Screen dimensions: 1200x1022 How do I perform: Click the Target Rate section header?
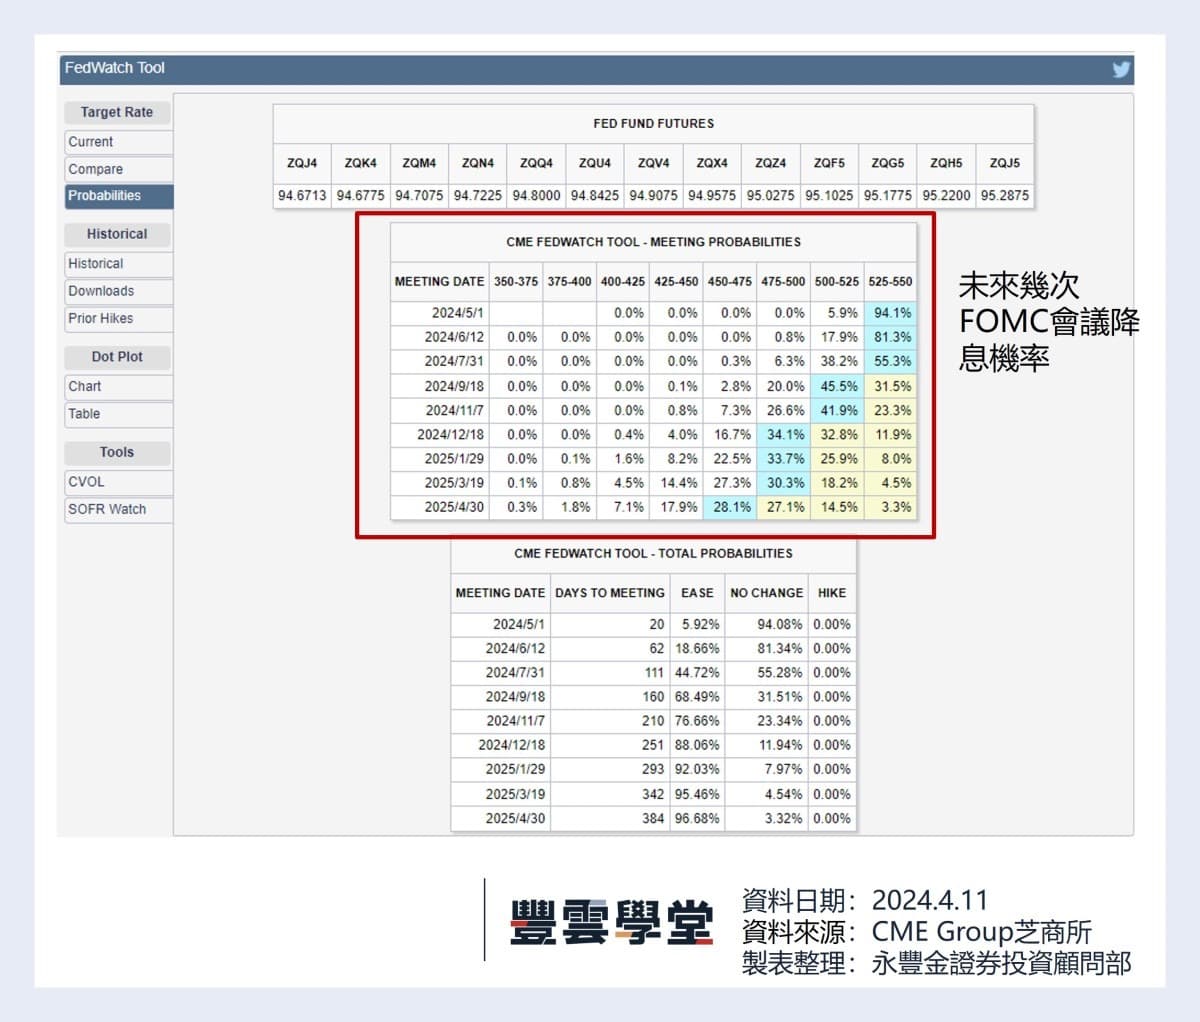tap(117, 112)
